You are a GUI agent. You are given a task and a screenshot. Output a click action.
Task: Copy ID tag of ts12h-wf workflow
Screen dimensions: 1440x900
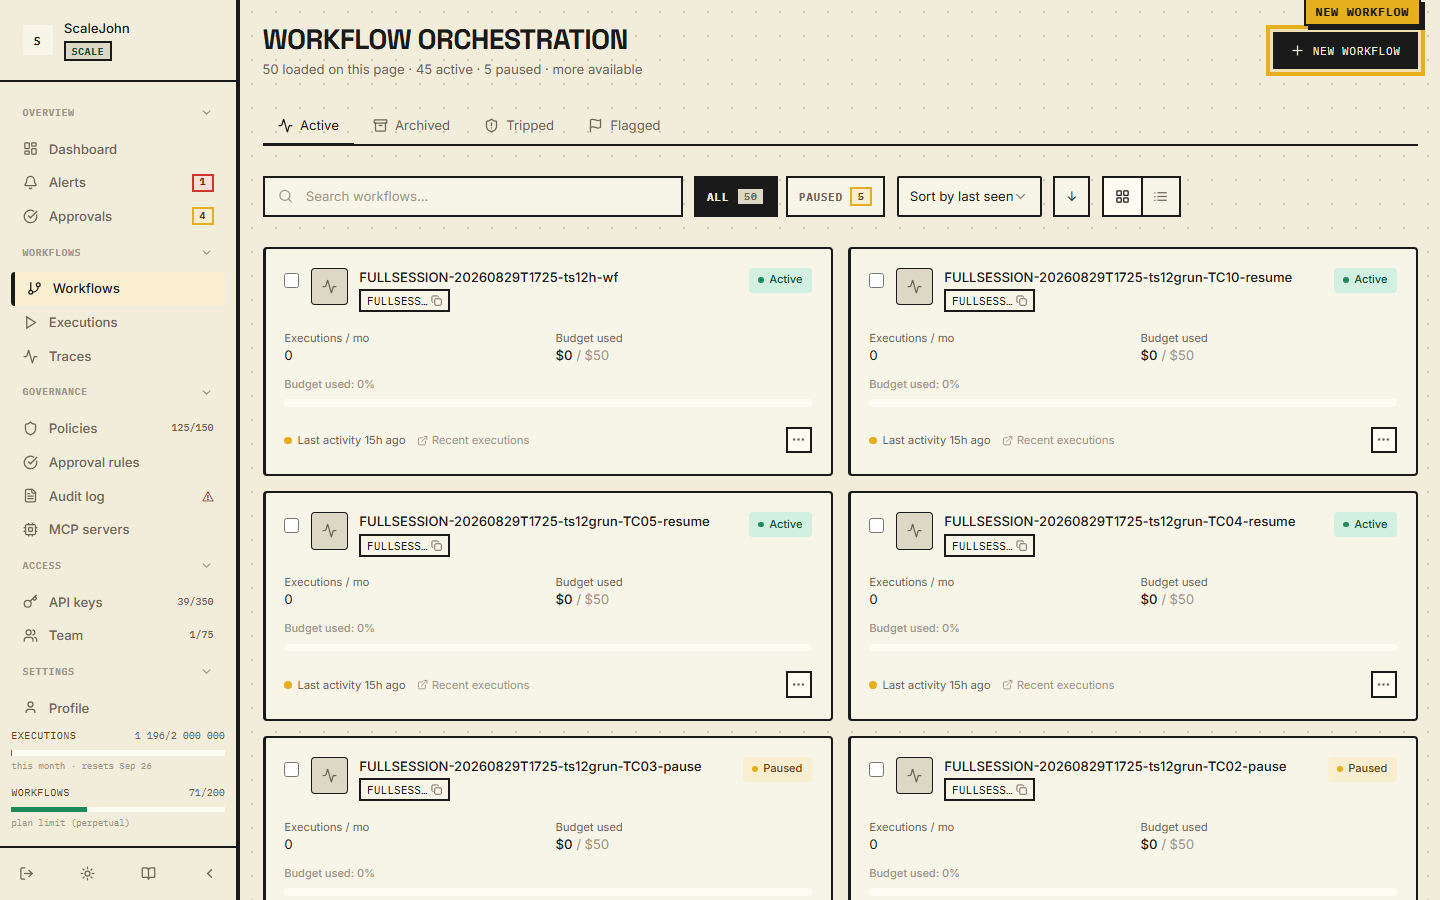pyautogui.click(x=404, y=301)
